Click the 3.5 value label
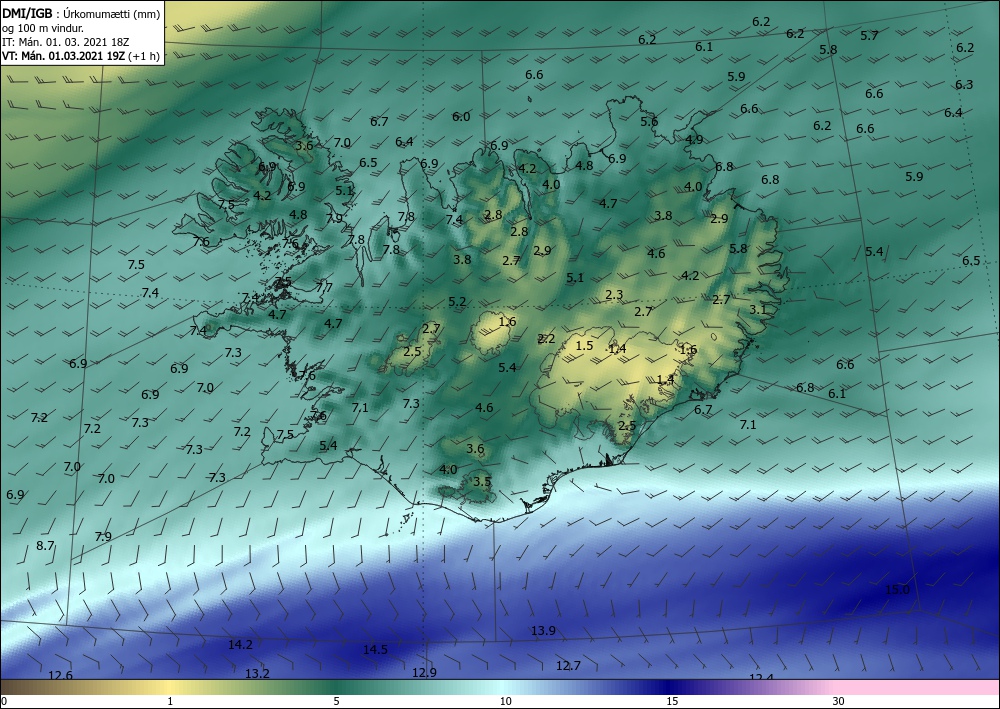Image resolution: width=1000 pixels, height=709 pixels. click(x=483, y=481)
